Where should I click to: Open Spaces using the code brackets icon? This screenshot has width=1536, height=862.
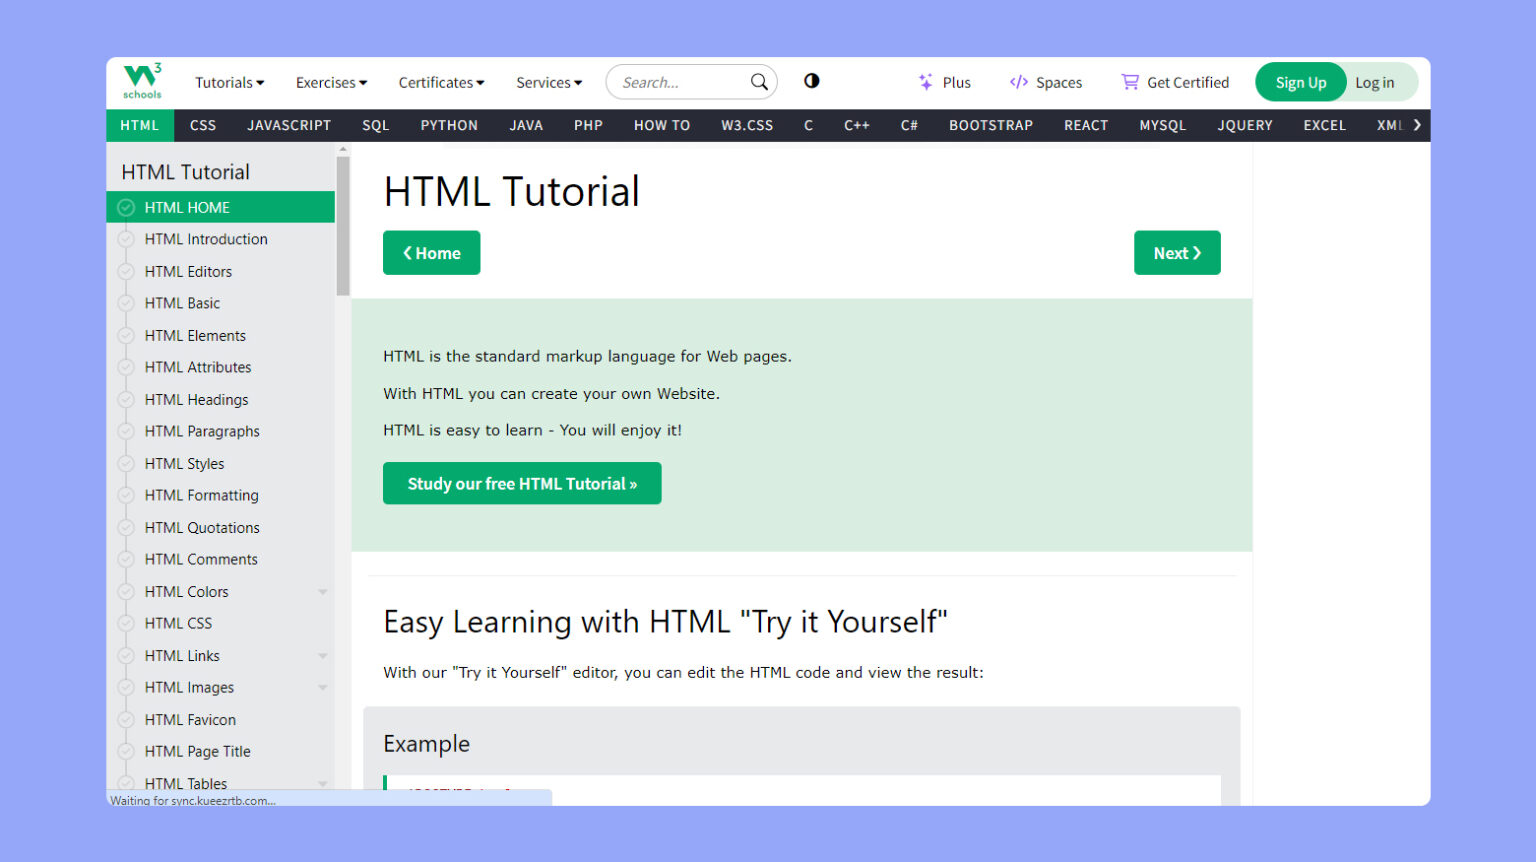(x=1020, y=82)
